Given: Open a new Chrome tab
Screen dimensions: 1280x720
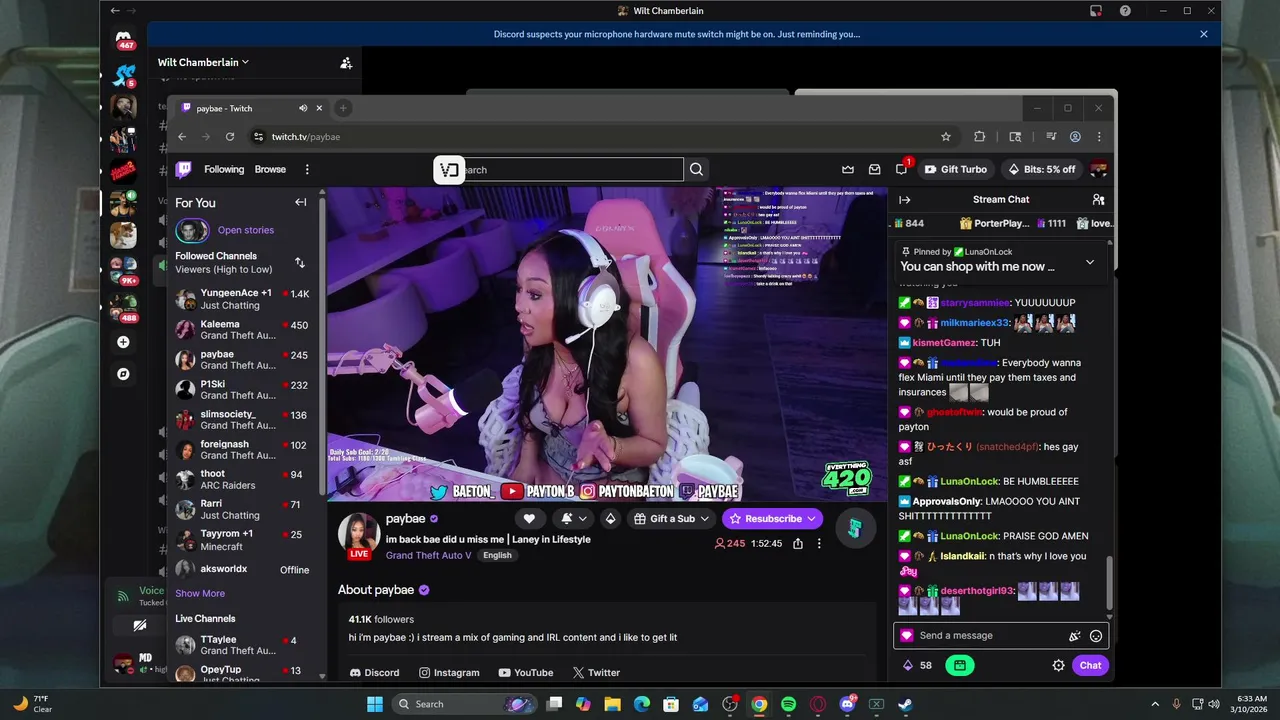Looking at the screenshot, I should pos(343,108).
